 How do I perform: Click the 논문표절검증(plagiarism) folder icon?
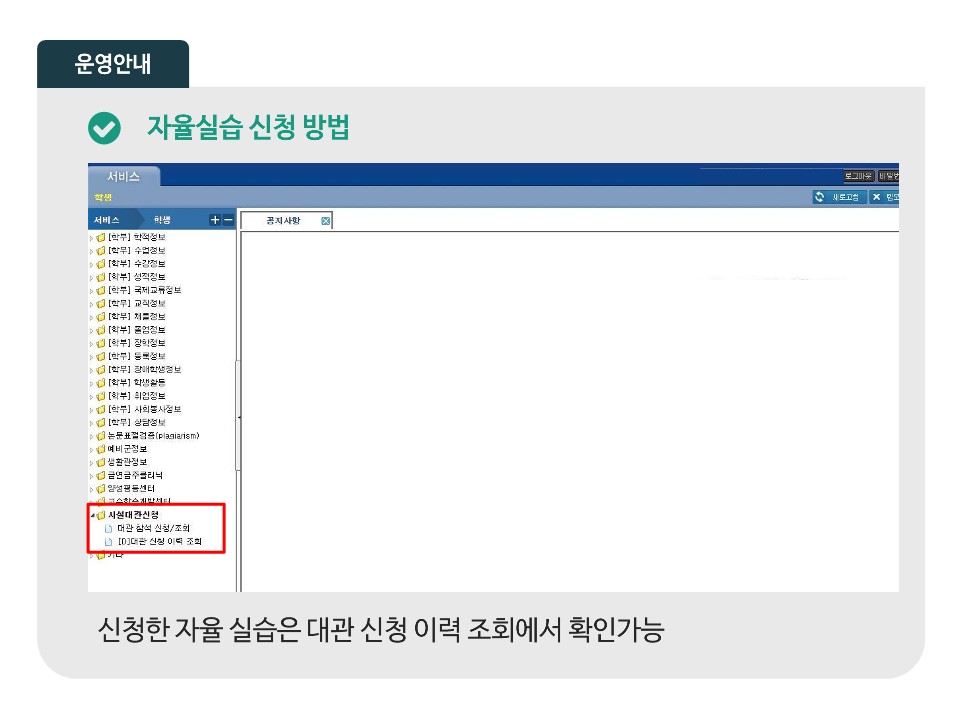(x=100, y=436)
